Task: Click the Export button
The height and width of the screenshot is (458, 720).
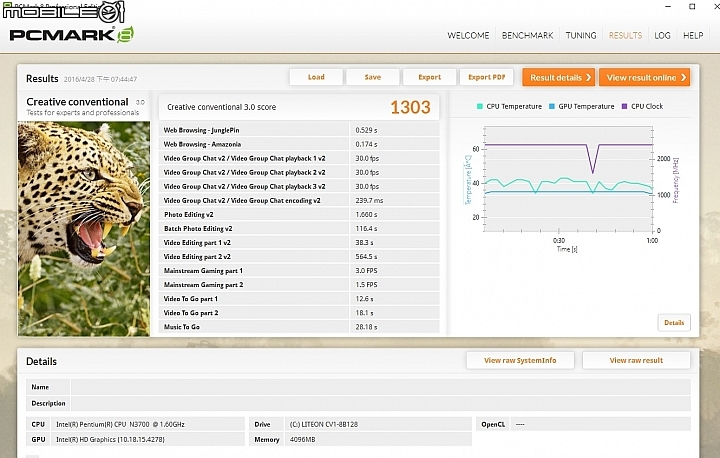Action: click(429, 77)
